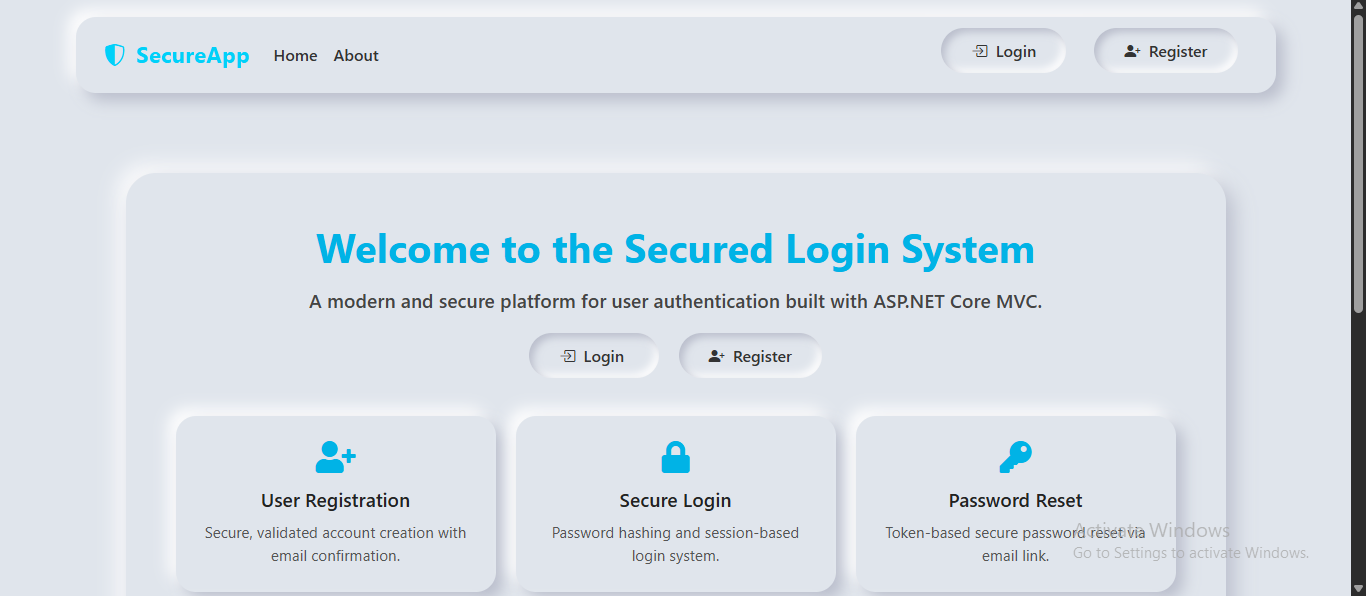This screenshot has width=1366, height=596.
Task: Select the Register button below the subtitle
Action: click(x=750, y=356)
